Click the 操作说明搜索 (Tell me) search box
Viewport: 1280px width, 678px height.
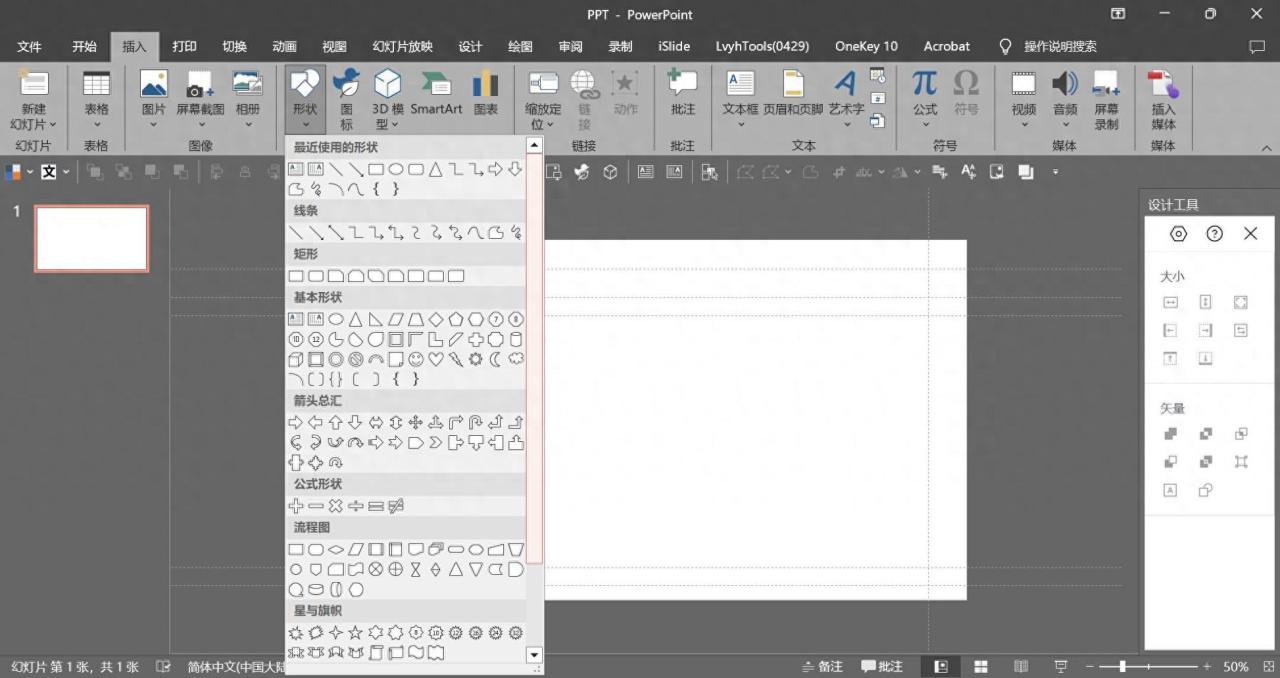point(1059,46)
